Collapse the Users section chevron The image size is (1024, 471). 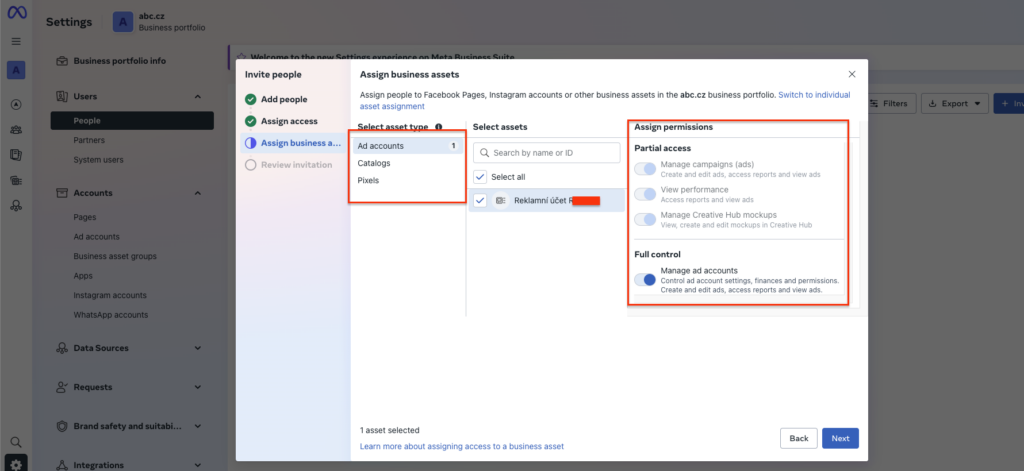(198, 97)
